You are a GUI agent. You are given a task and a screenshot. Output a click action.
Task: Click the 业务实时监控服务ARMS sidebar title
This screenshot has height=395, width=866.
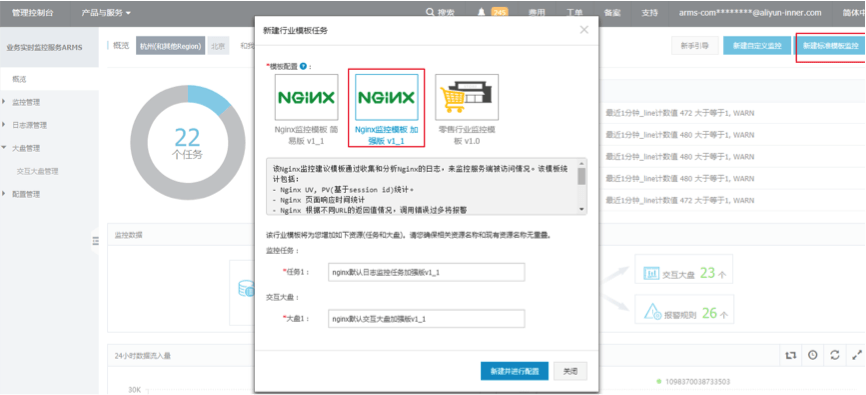pyautogui.click(x=44, y=48)
